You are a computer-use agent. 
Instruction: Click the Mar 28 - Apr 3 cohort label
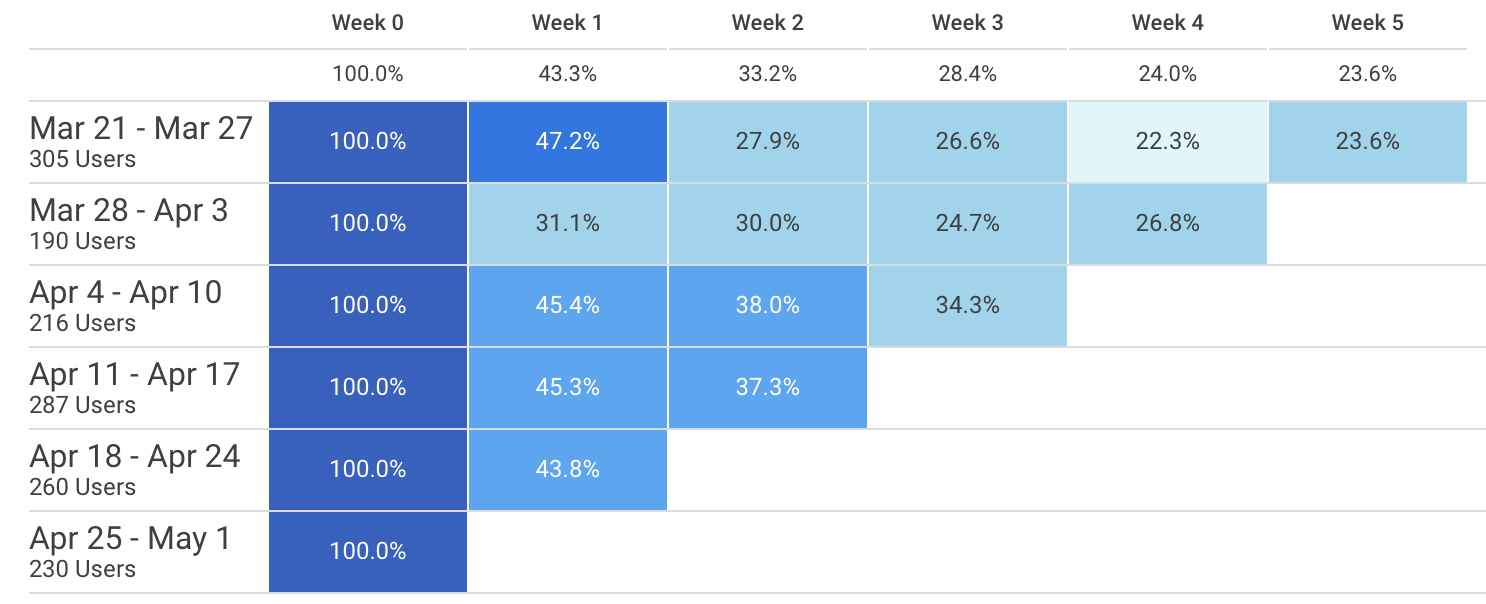coord(129,211)
